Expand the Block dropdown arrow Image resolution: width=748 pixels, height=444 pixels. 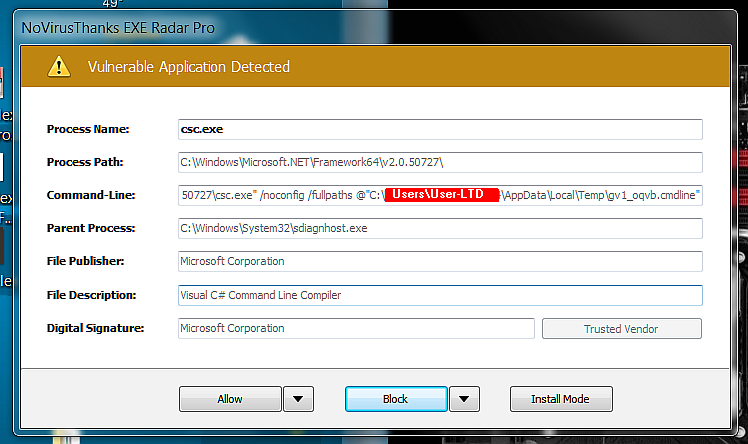point(464,399)
